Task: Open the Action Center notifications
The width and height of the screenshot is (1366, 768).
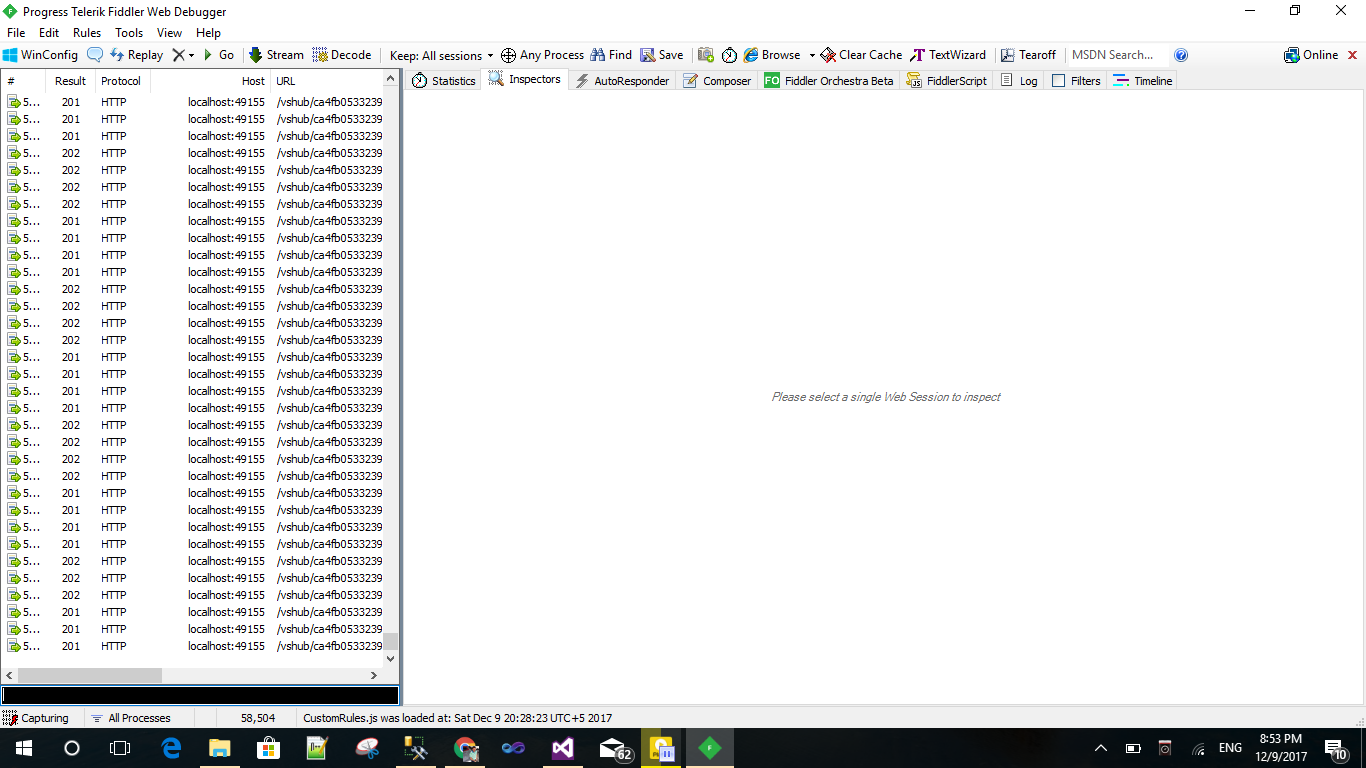Action: click(x=1335, y=748)
